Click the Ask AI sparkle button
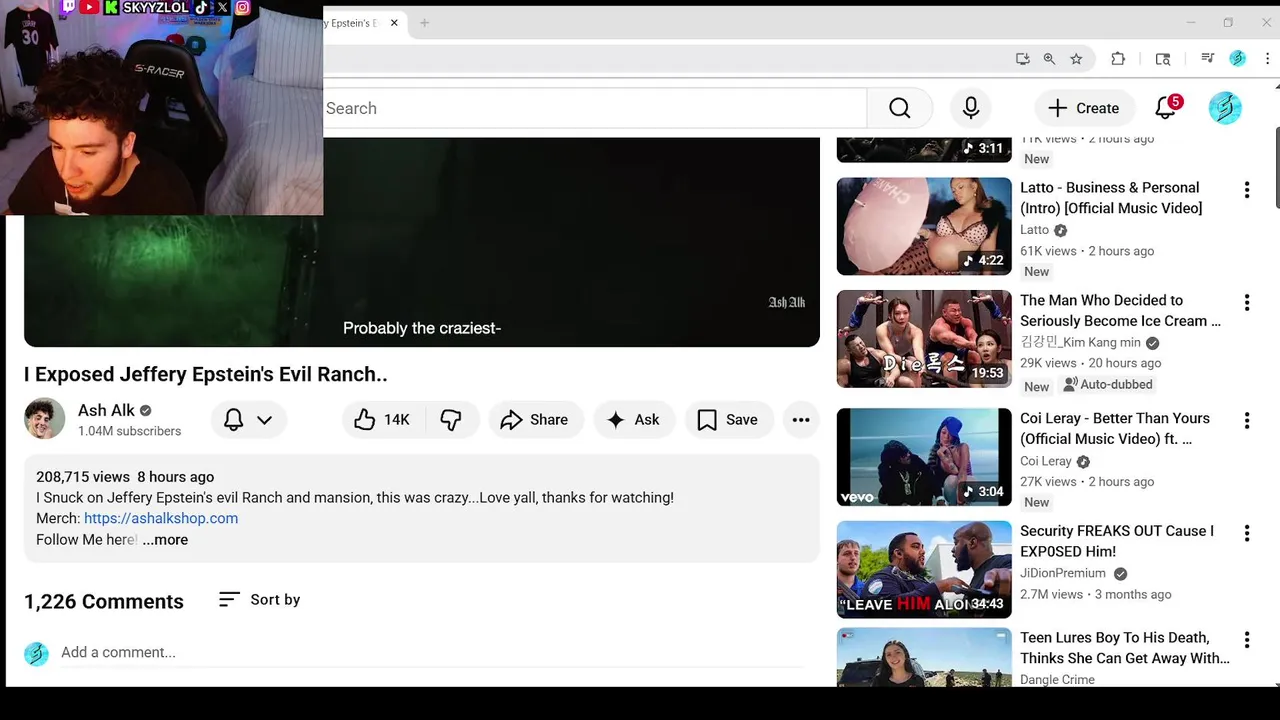 [634, 420]
